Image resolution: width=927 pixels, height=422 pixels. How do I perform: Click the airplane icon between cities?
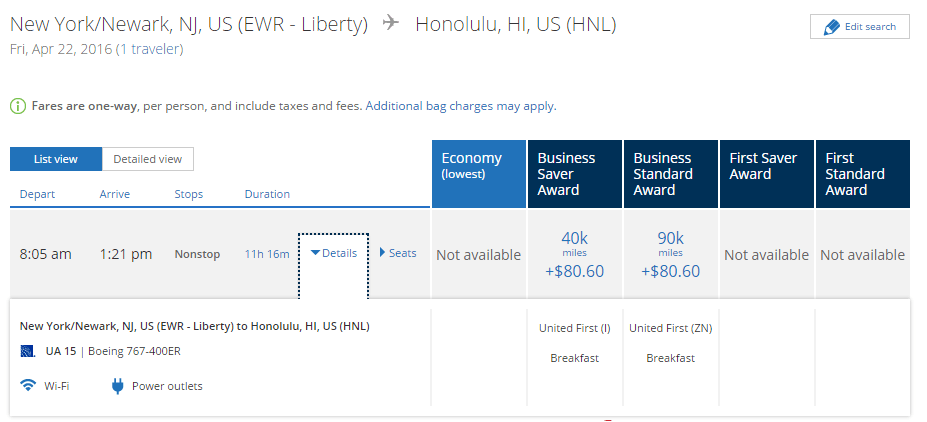pos(391,24)
